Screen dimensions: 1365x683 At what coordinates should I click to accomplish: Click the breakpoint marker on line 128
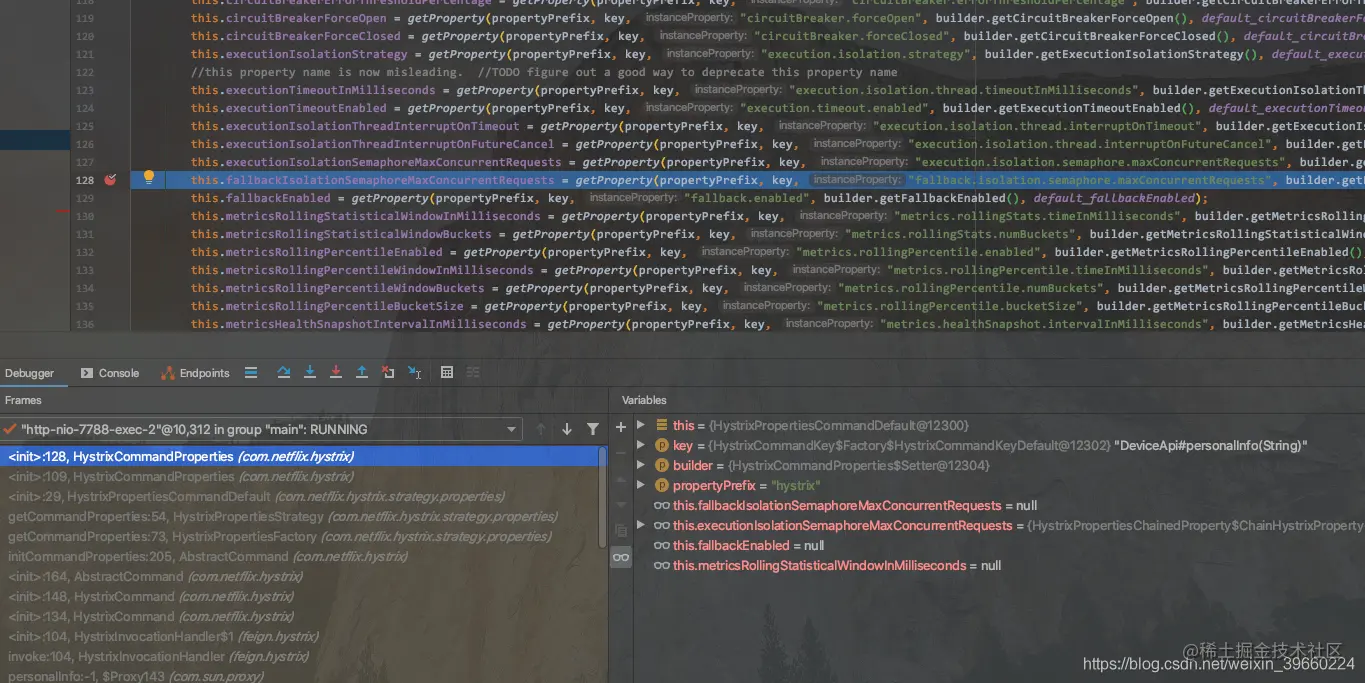[x=110, y=180]
